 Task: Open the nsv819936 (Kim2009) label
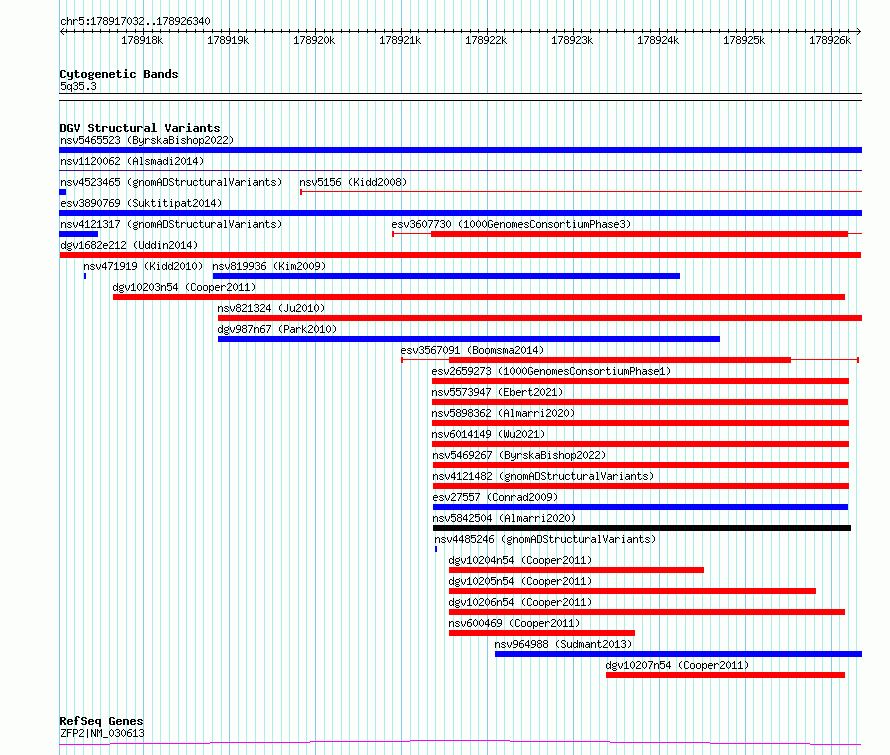click(x=269, y=266)
